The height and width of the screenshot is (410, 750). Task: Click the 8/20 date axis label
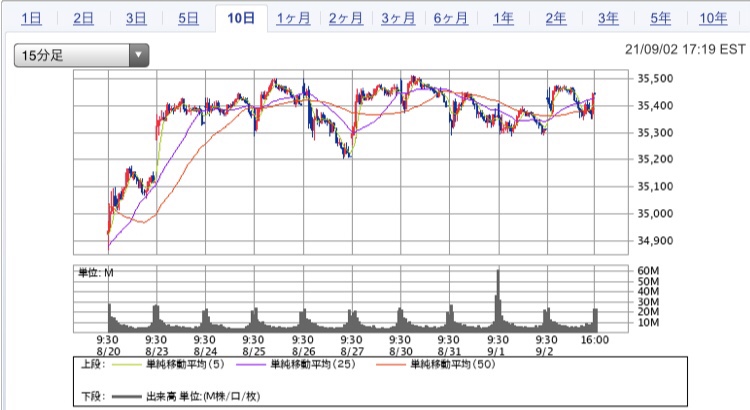tap(108, 351)
